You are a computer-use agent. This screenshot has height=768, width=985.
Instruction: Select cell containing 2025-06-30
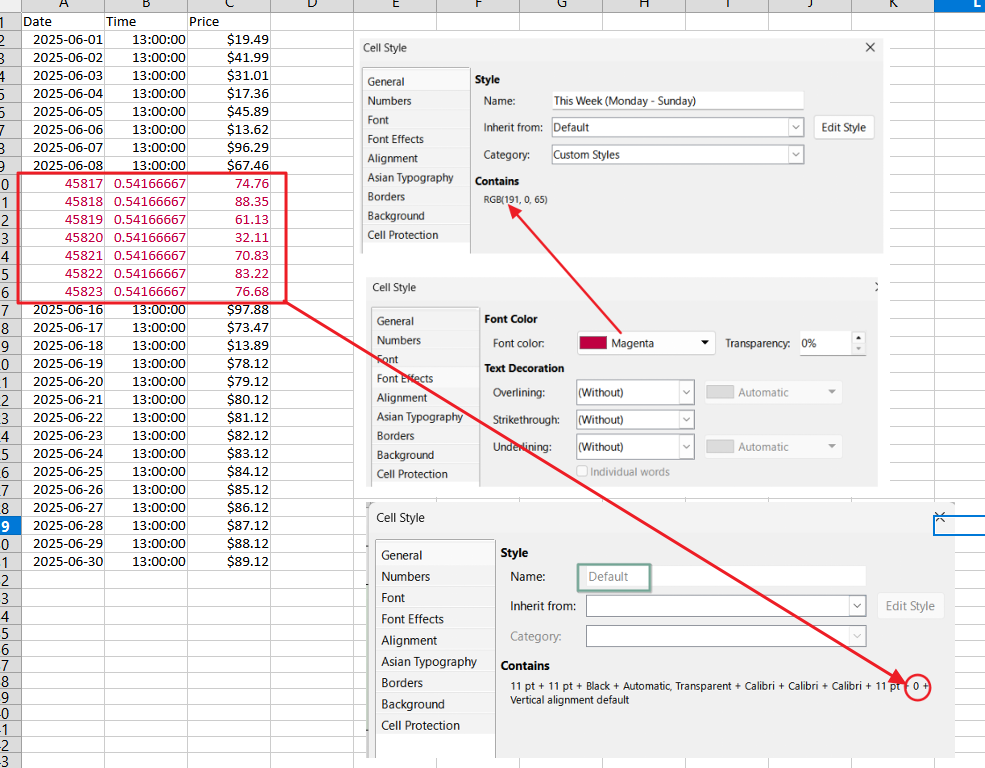pyautogui.click(x=63, y=561)
